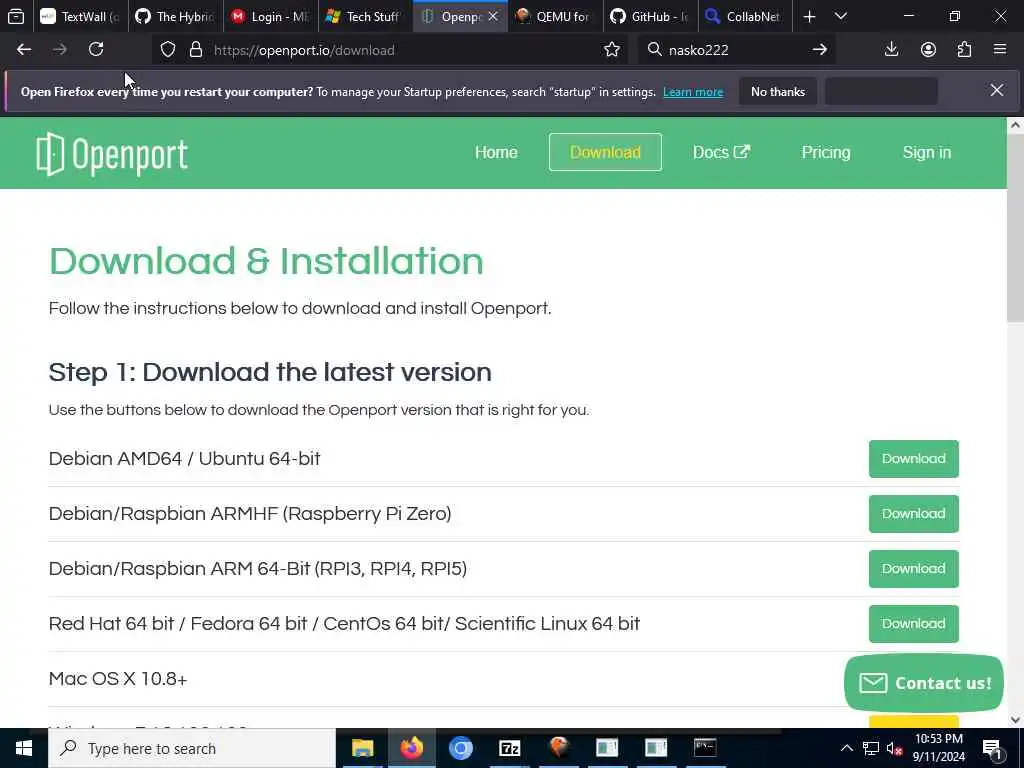Screen dimensions: 1024x768
Task: Switch to the TextWall tab
Action: 80,16
